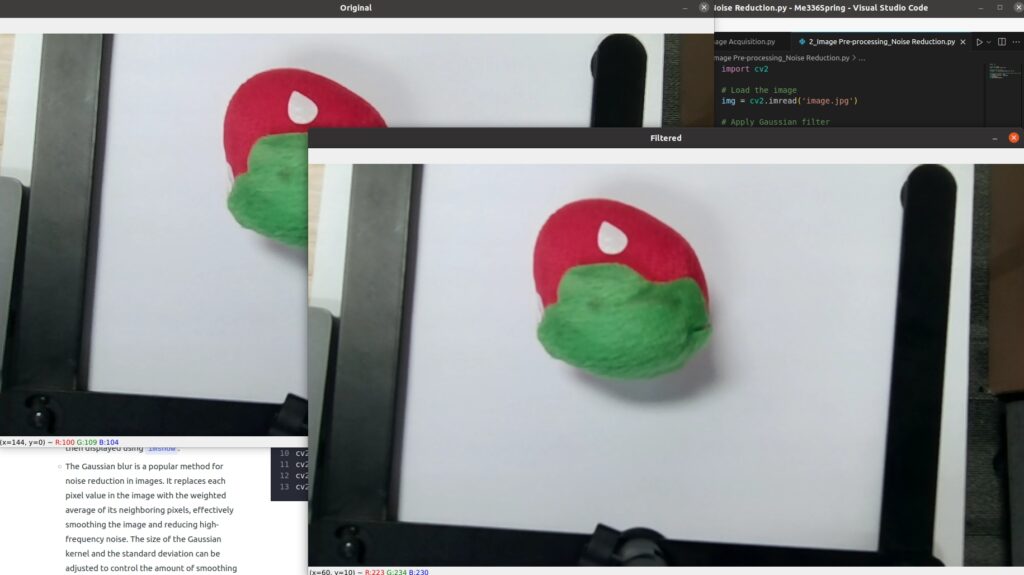Click the Original window title bar
The image size is (1024, 575).
[x=356, y=8]
